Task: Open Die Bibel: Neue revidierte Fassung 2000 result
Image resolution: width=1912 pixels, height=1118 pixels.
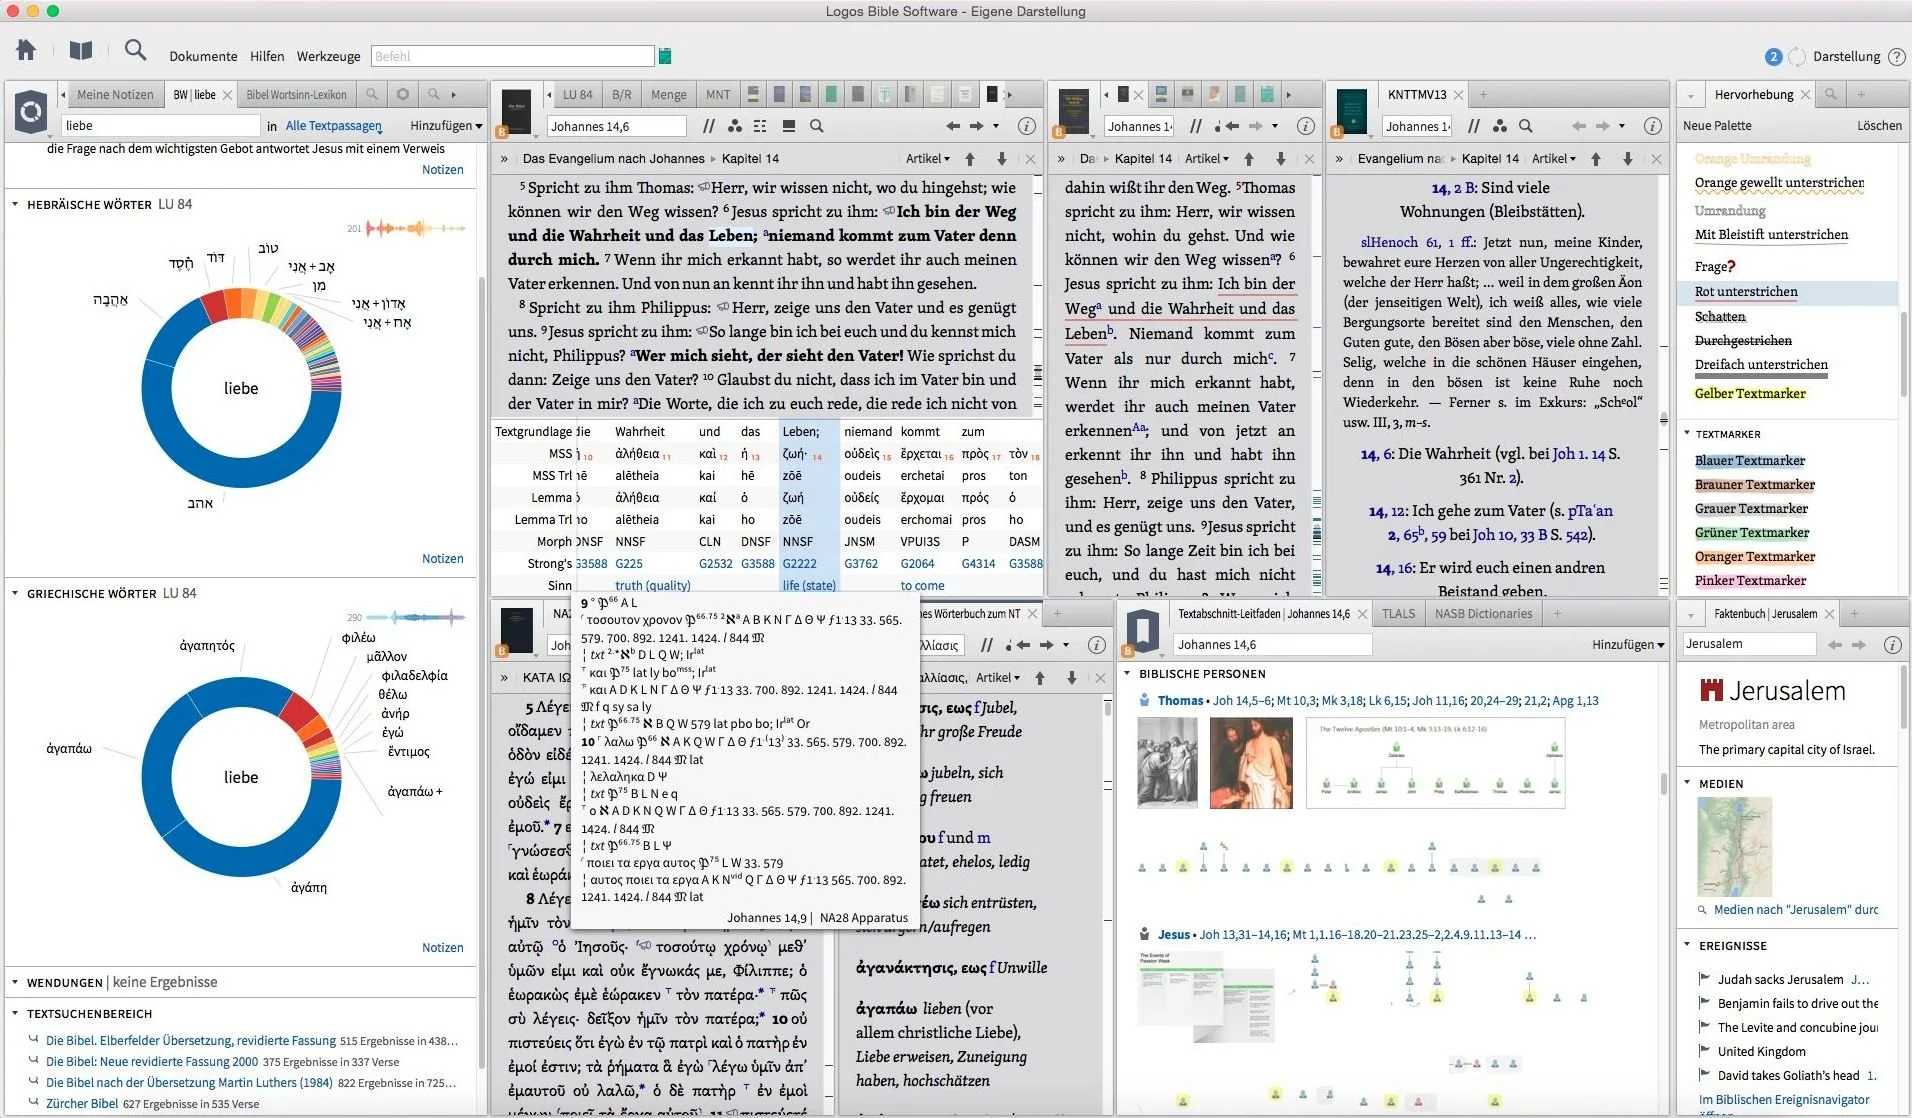Action: pyautogui.click(x=152, y=1062)
